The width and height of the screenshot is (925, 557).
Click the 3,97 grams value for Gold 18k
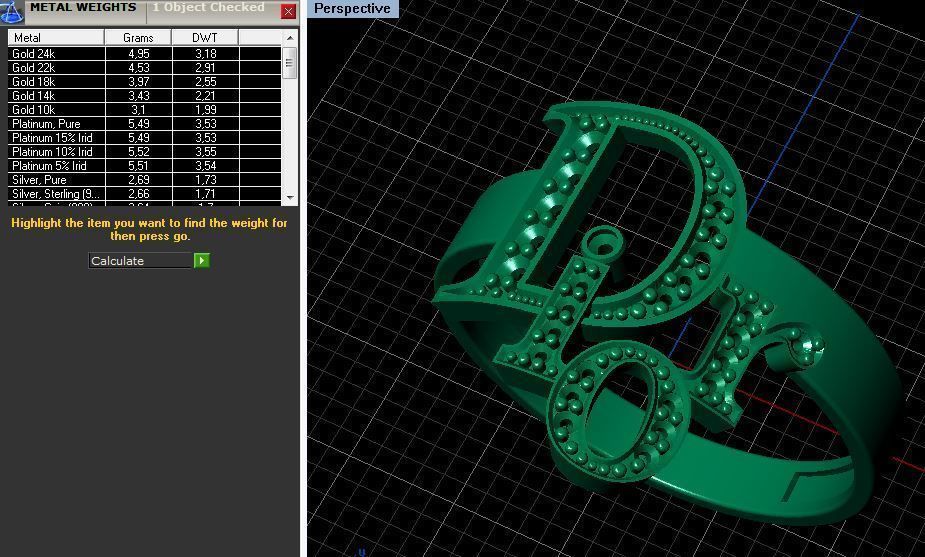(x=139, y=81)
